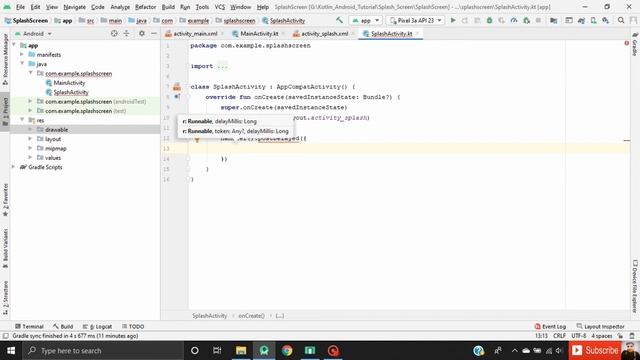Open Layout Inspector from the bottom bar
The image size is (640, 360).
coord(600,327)
